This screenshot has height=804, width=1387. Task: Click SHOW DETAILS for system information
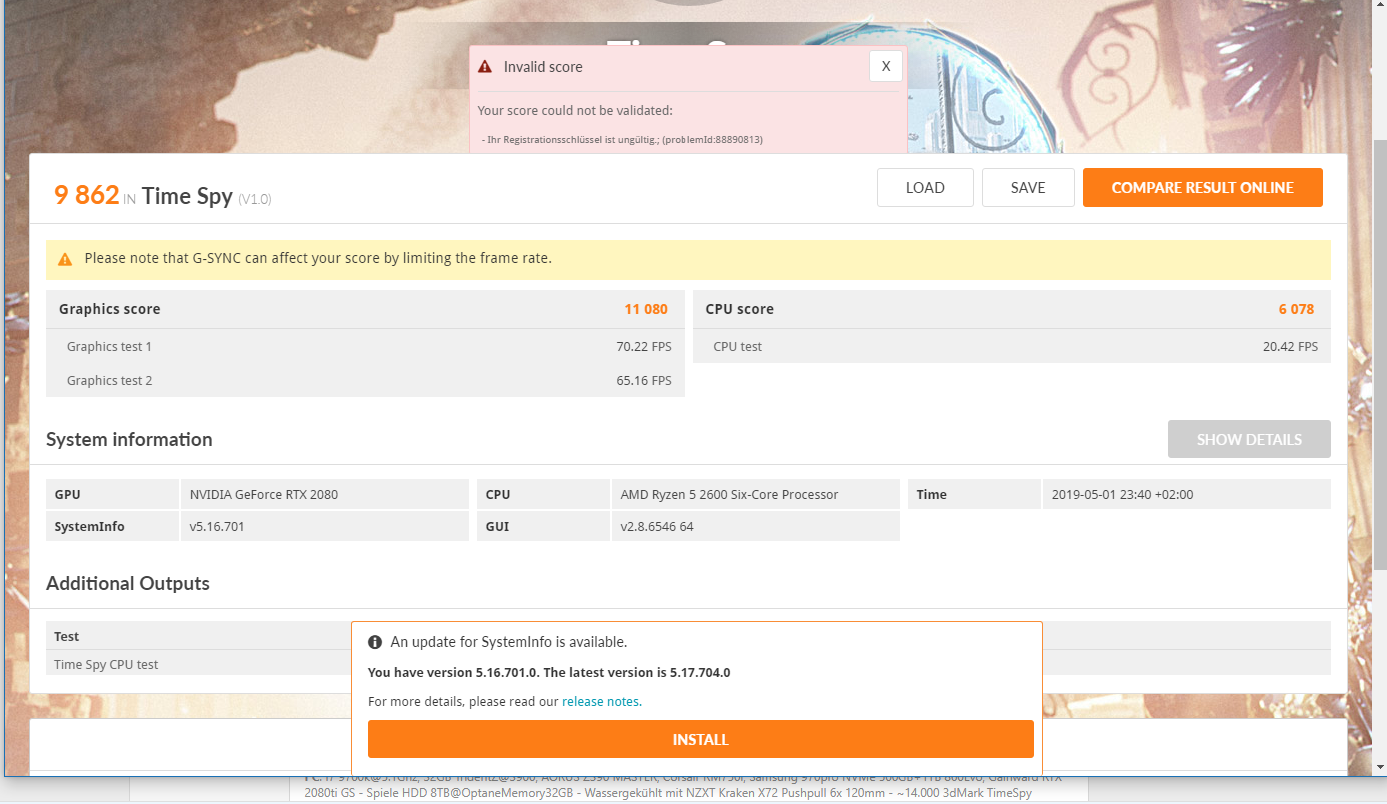tap(1249, 439)
